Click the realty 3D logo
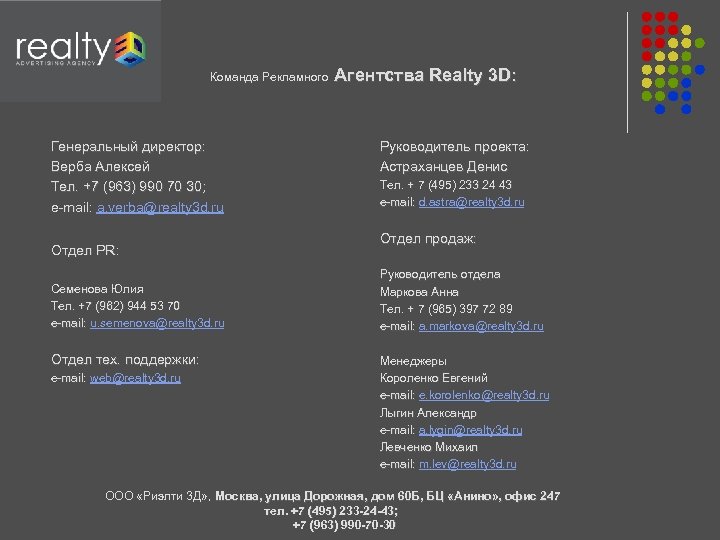Image resolution: width=720 pixels, height=540 pixels. (80, 49)
